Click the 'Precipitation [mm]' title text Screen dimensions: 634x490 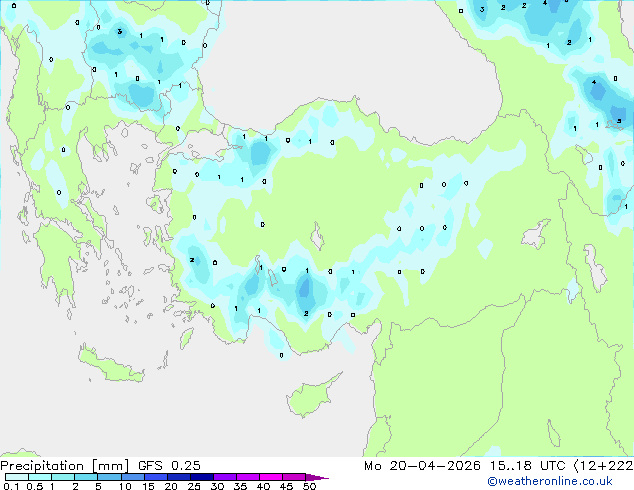pos(65,466)
